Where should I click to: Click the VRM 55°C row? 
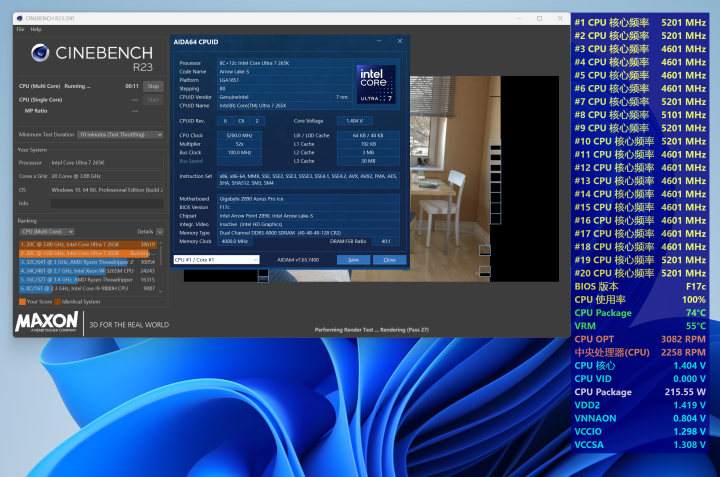640,326
